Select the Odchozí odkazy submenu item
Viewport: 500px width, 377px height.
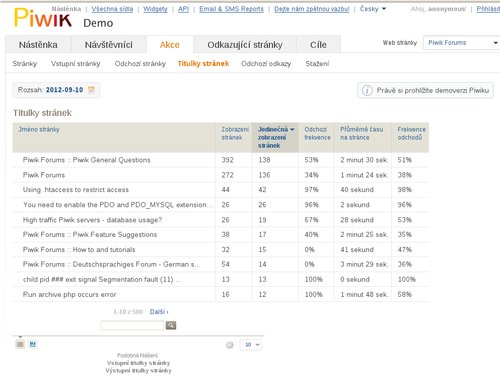266,64
